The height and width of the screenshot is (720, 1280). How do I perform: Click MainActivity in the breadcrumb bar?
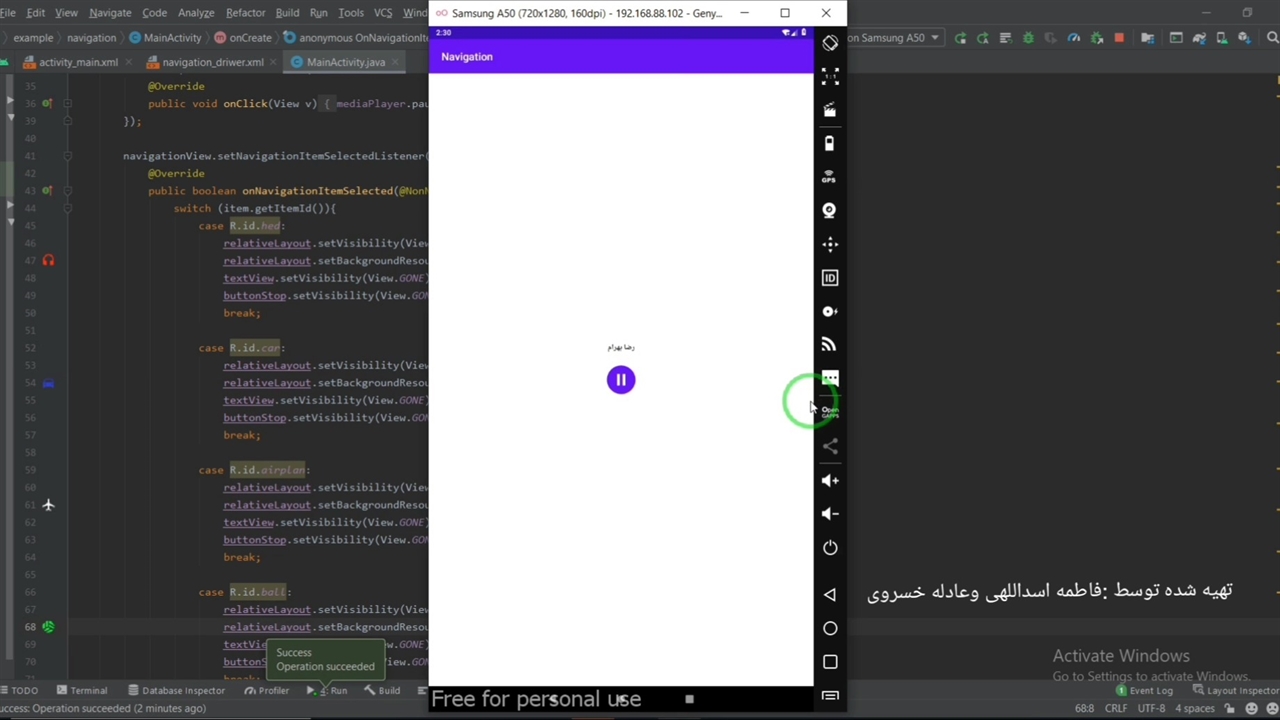click(x=172, y=38)
